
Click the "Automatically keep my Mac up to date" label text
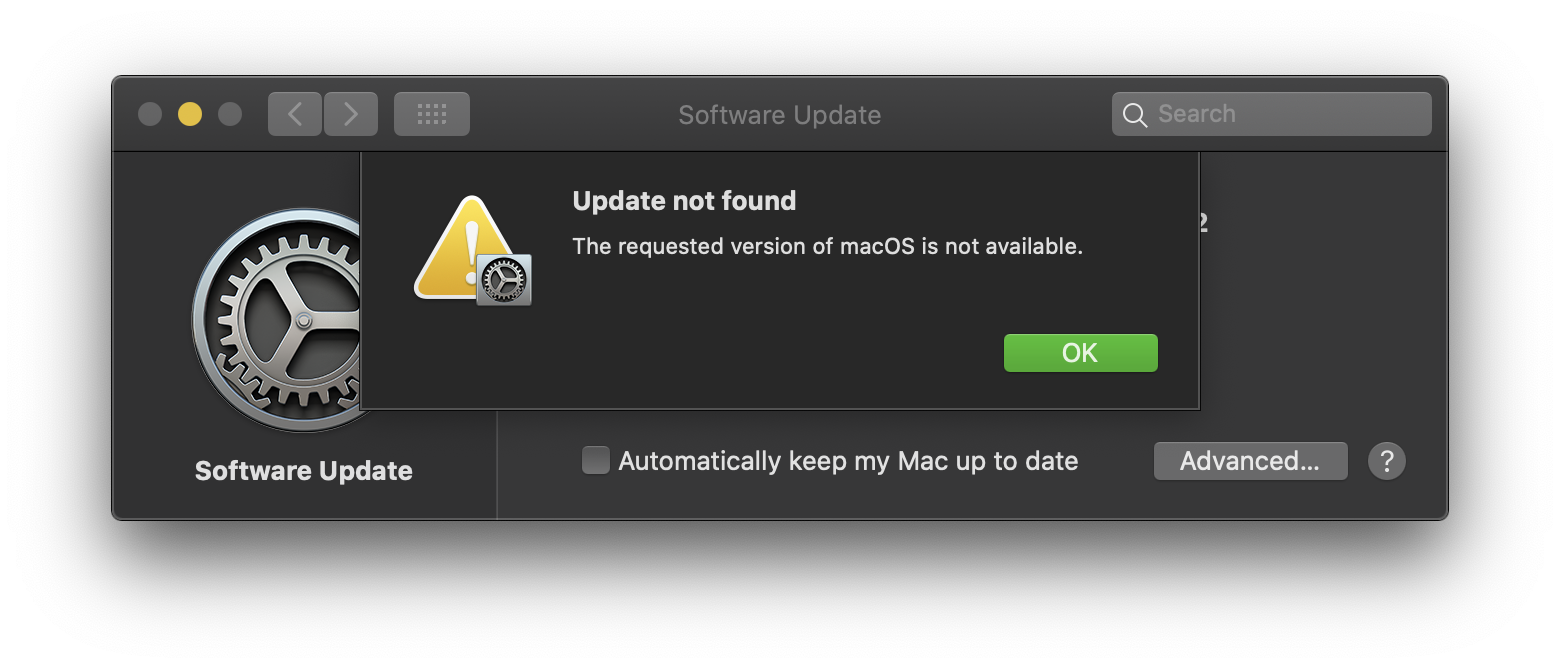click(x=848, y=461)
